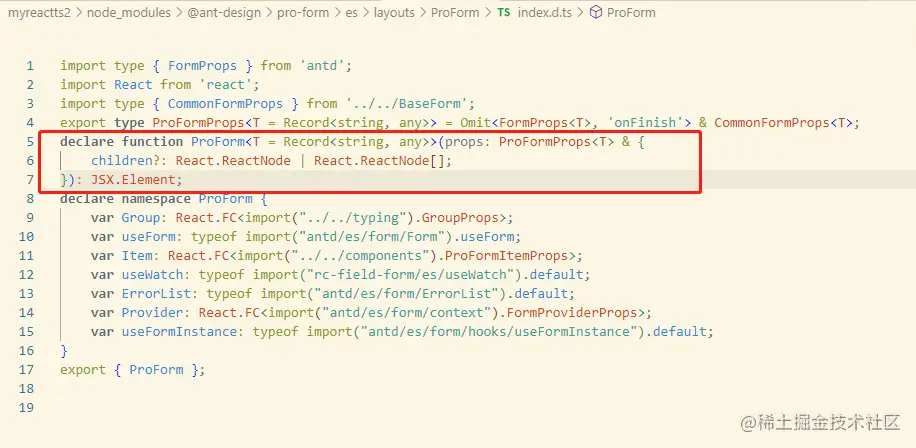Click the myreactts2 breadcrumb segment

click(x=39, y=12)
